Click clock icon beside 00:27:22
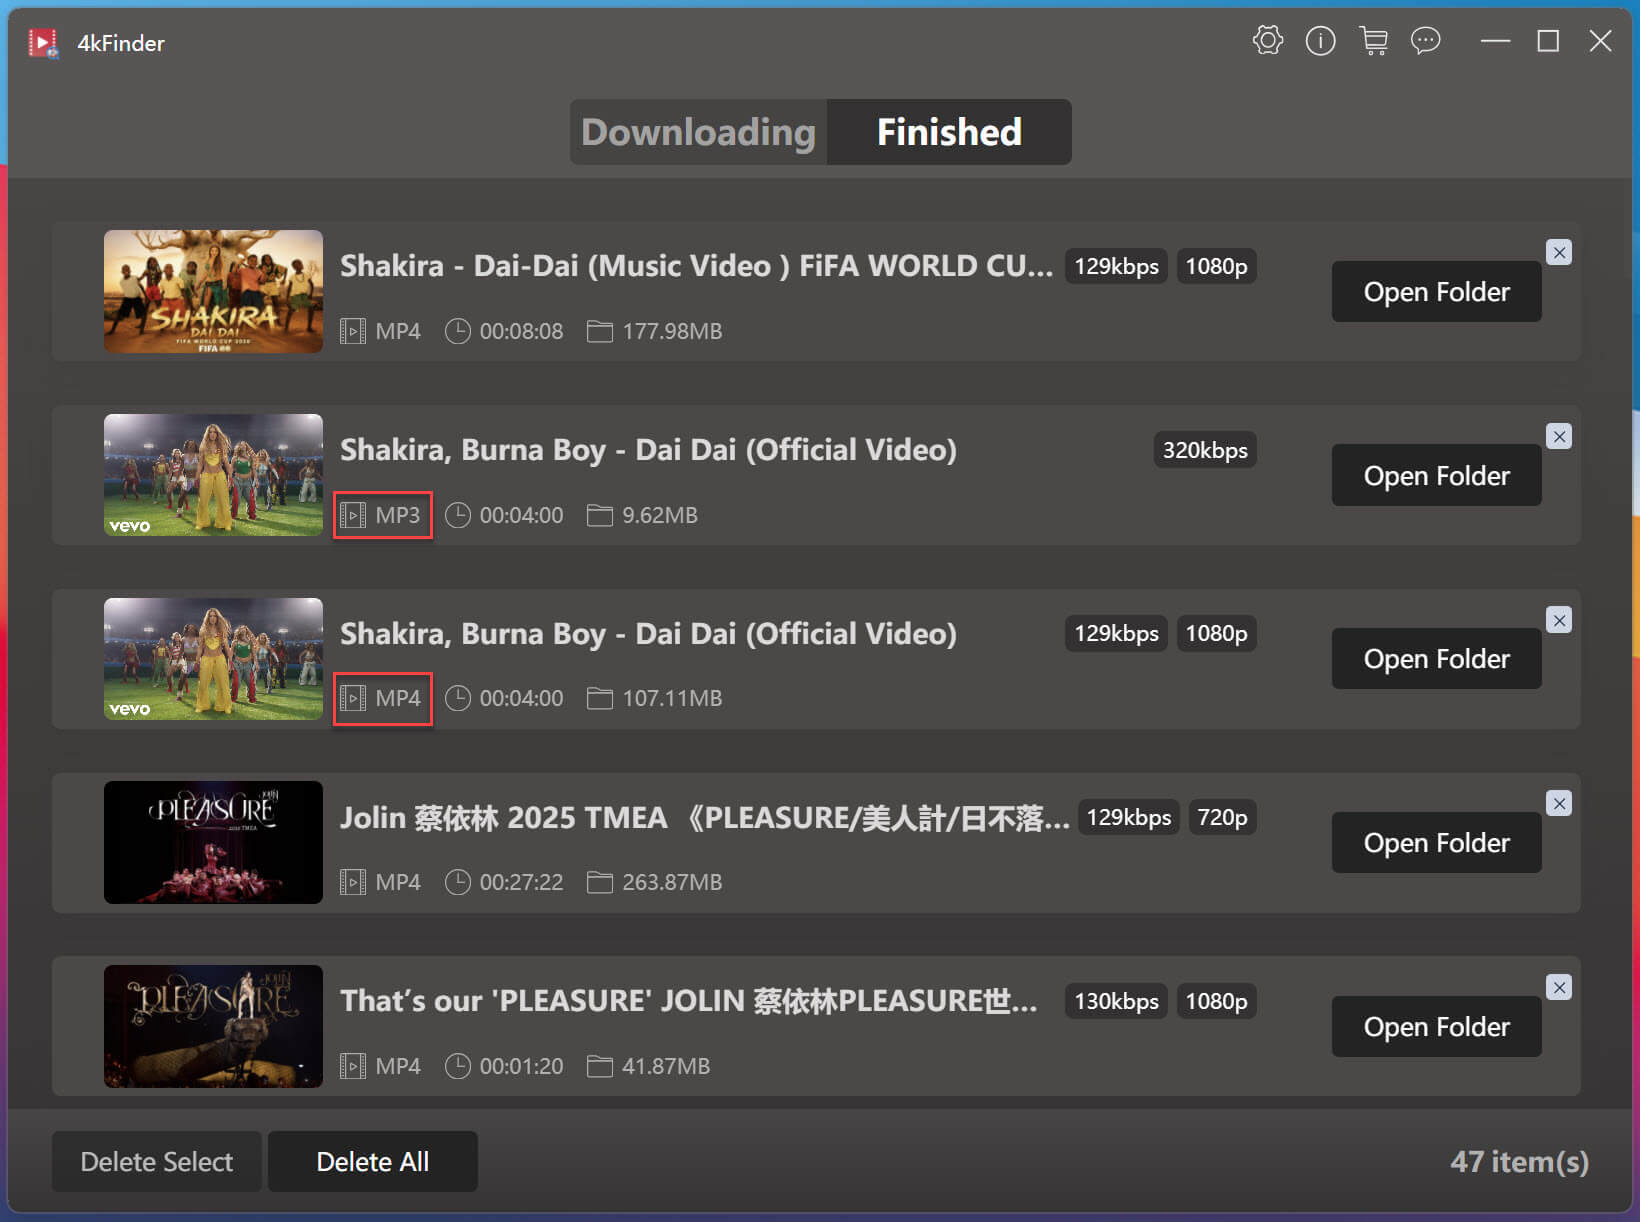This screenshot has width=1640, height=1222. coord(457,882)
